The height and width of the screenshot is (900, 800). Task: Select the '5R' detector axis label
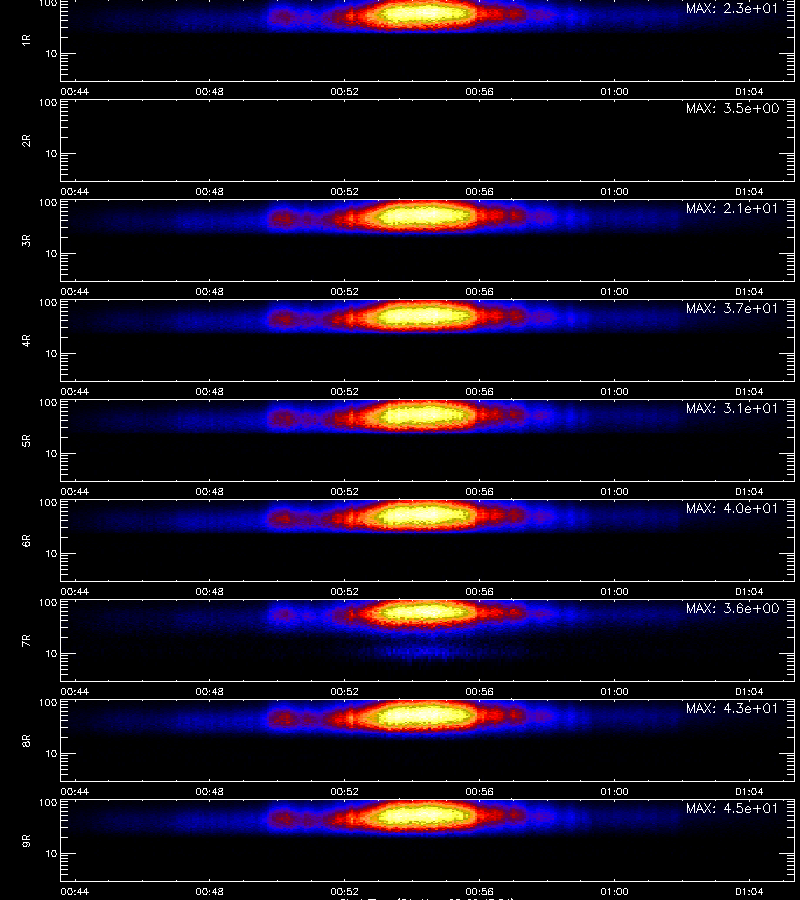point(26,440)
